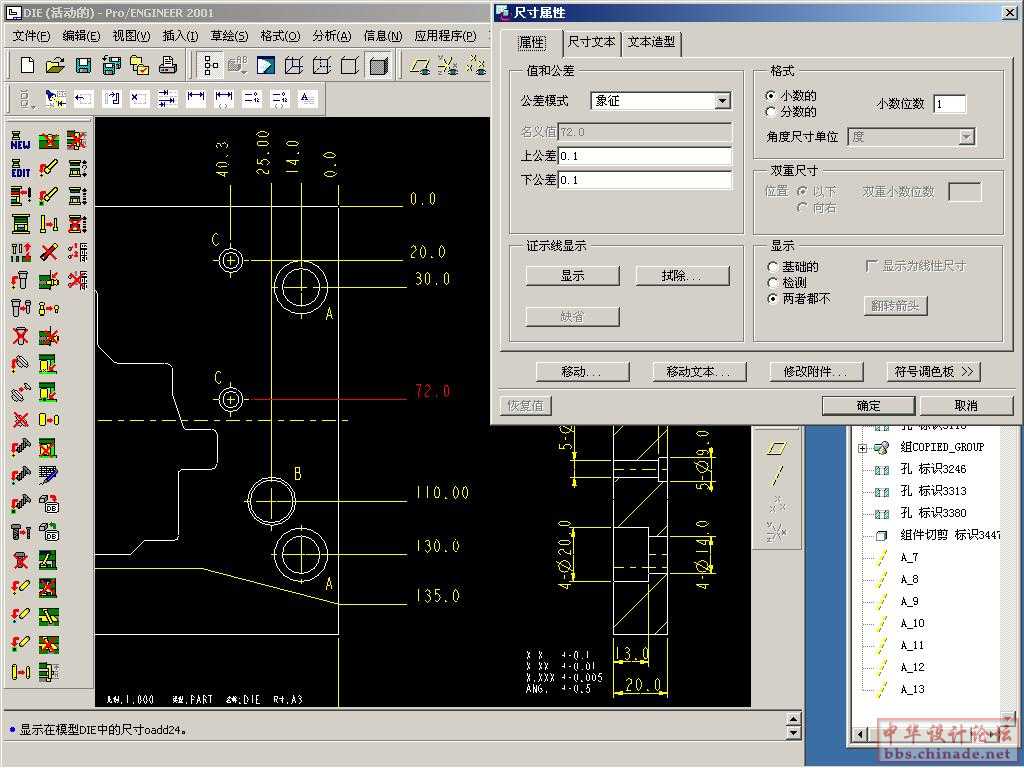Select the 分数的 fractional radio button
This screenshot has height=768, width=1024.
pos(771,112)
